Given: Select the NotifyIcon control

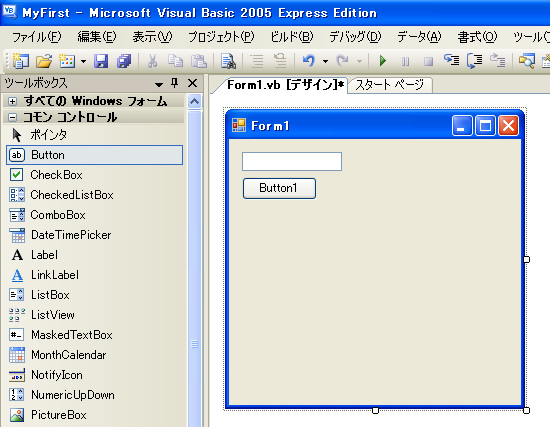Looking at the screenshot, I should pos(94,375).
